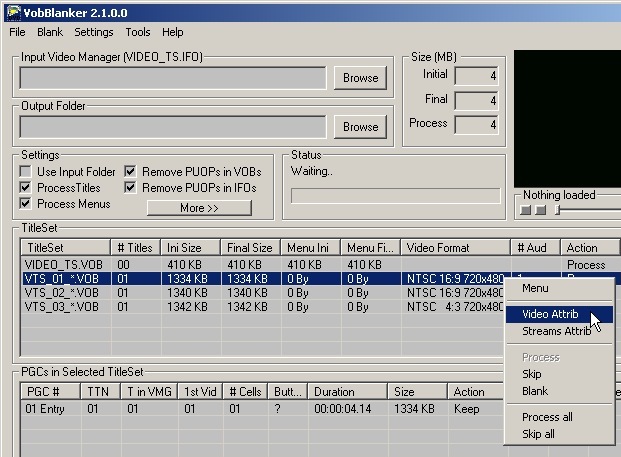The image size is (621, 457).
Task: Choose Blank in the context menu
Action: click(559, 391)
